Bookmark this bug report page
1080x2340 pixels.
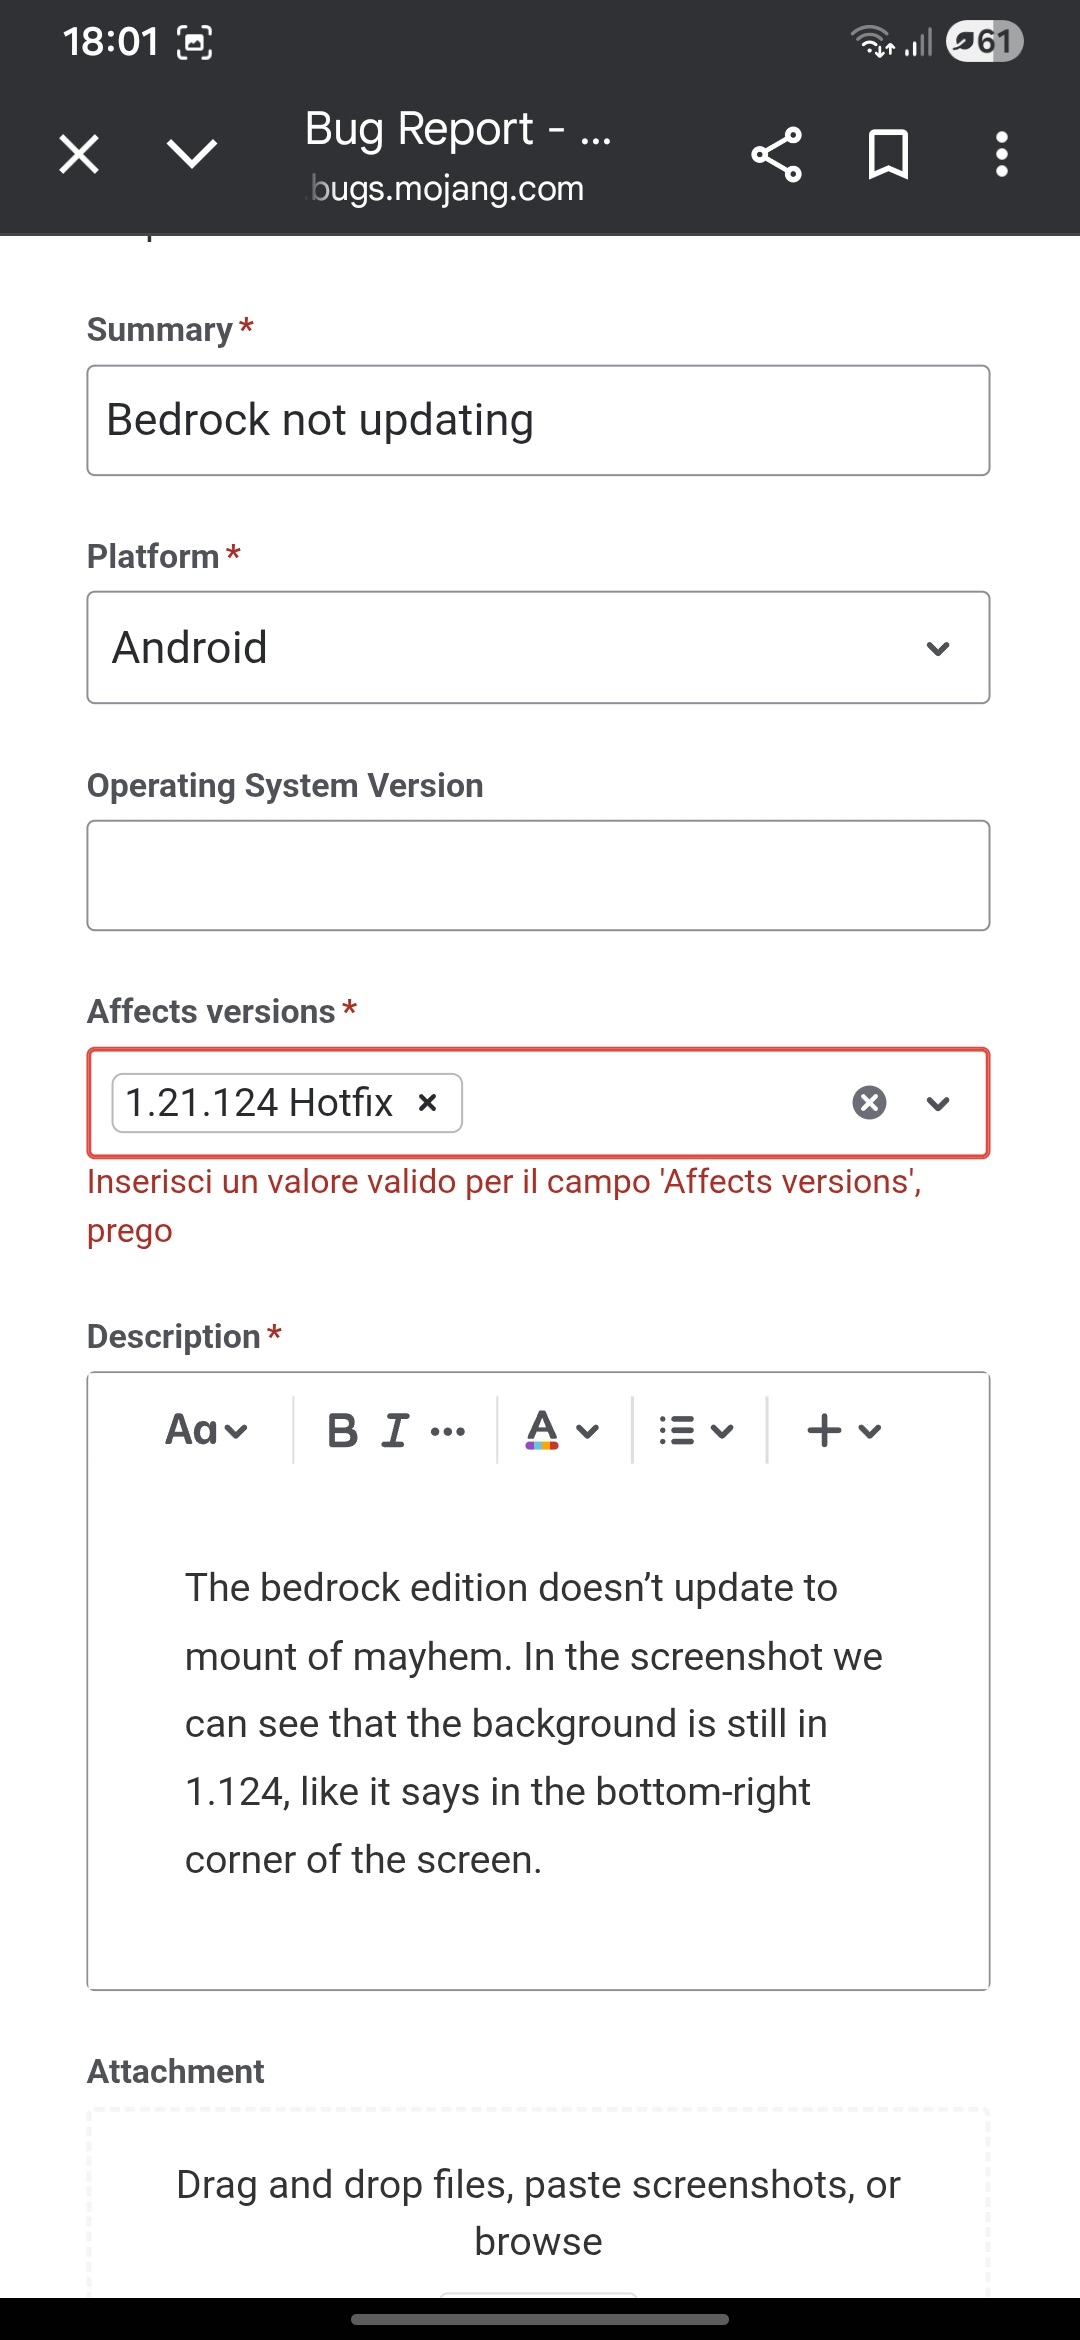(x=888, y=155)
